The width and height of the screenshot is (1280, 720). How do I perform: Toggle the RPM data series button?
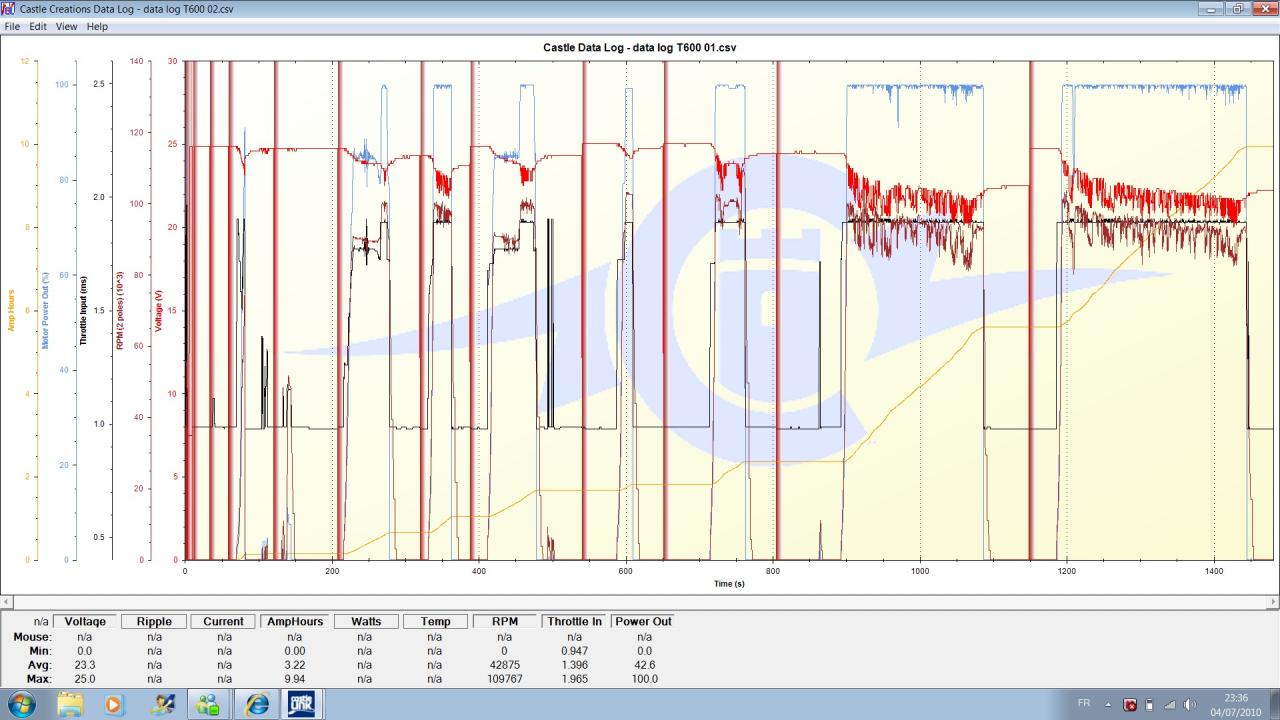click(x=505, y=621)
